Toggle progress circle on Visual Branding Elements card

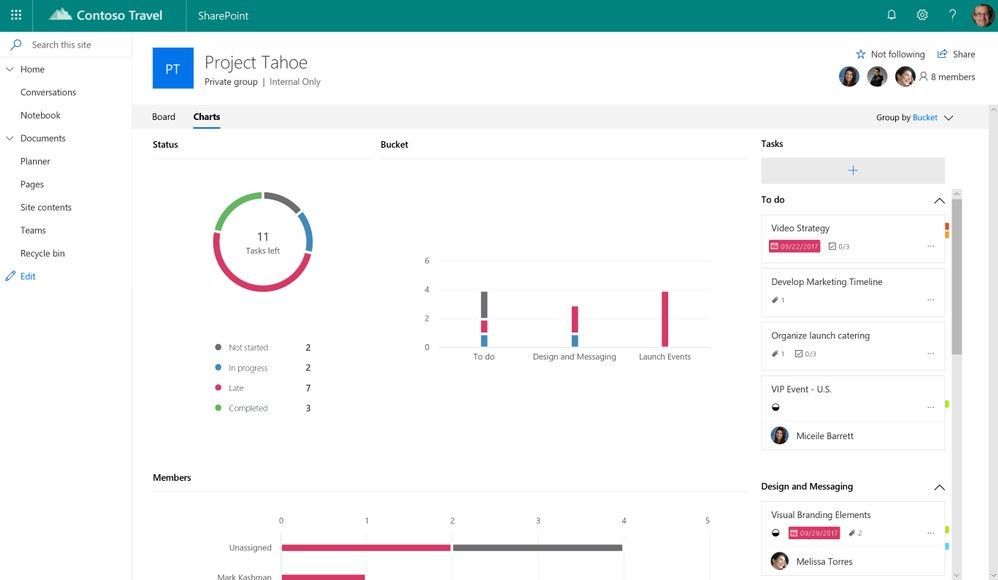(x=775, y=533)
